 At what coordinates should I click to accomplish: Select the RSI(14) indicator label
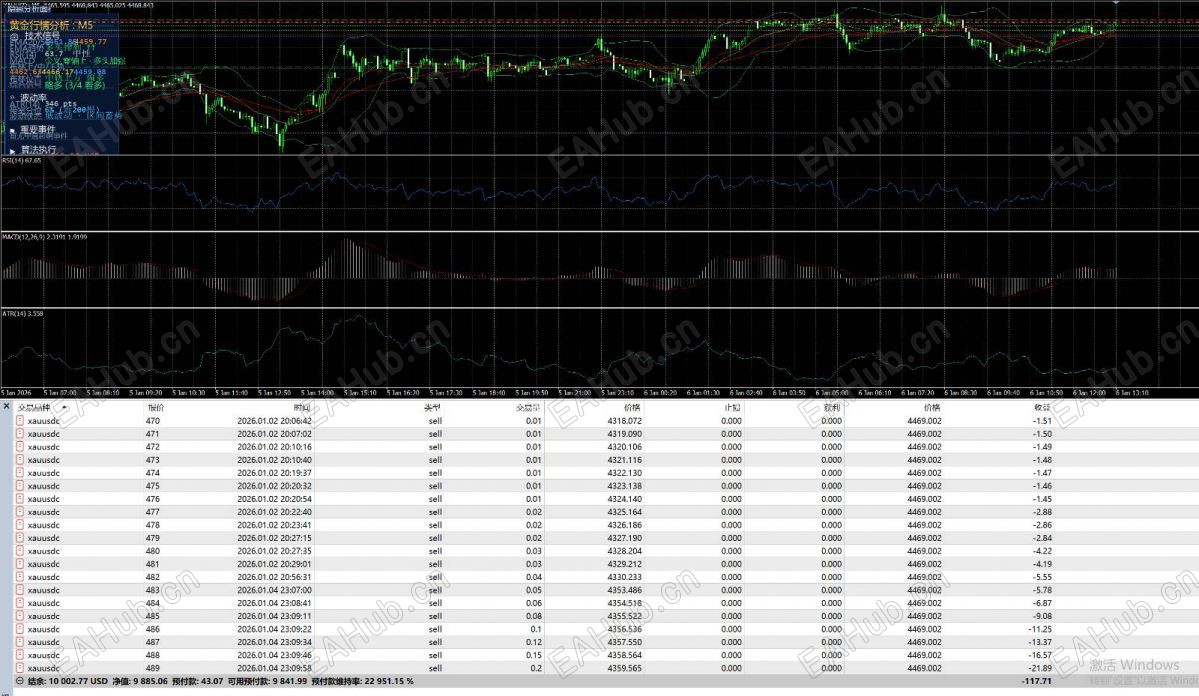pyautogui.click(x=22, y=161)
